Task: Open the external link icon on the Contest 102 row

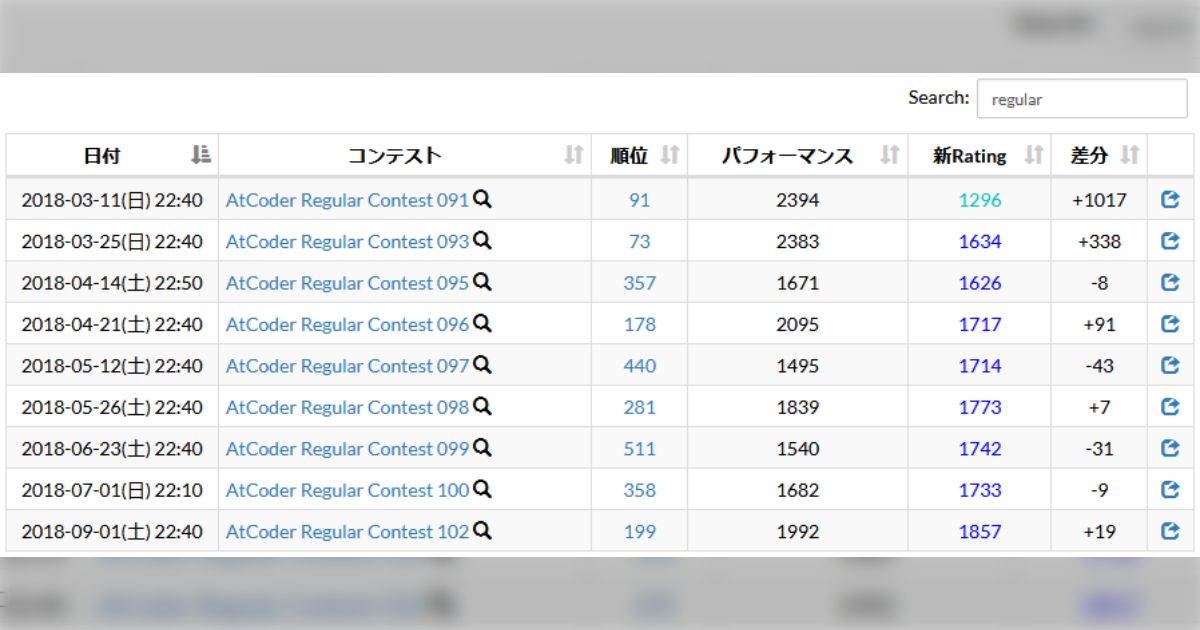Action: click(x=1170, y=530)
